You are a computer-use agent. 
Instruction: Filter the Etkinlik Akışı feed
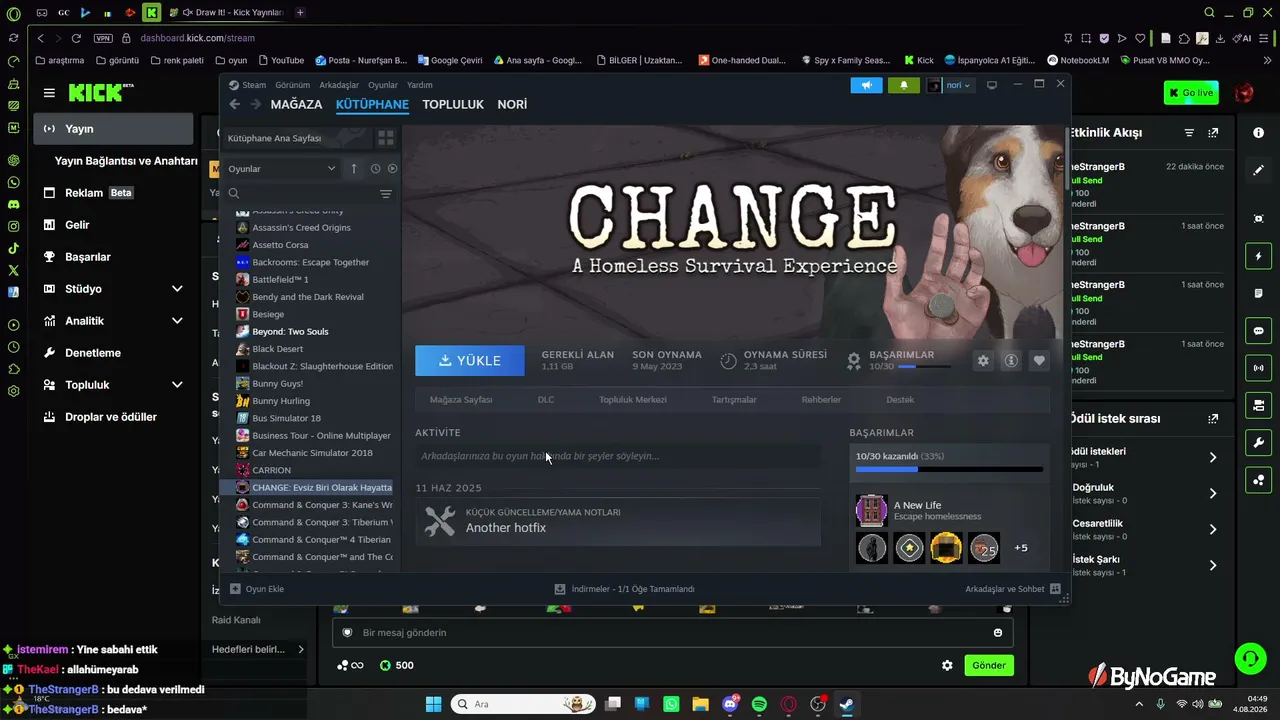tap(1189, 133)
